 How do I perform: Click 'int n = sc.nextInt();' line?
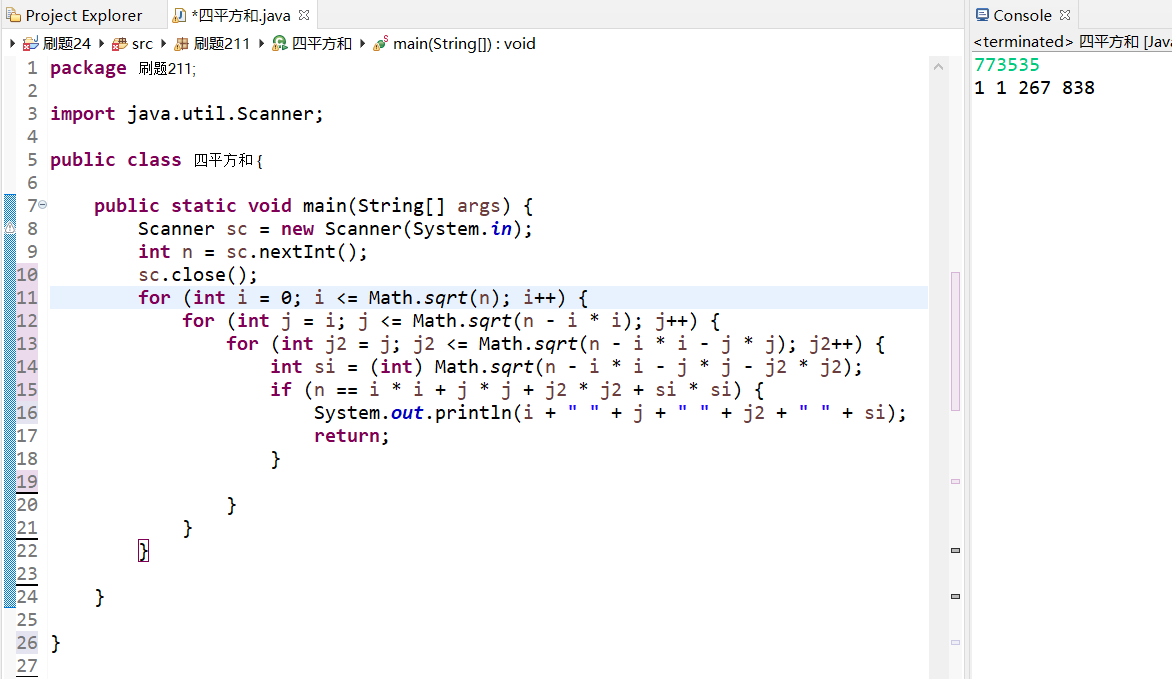coord(253,252)
